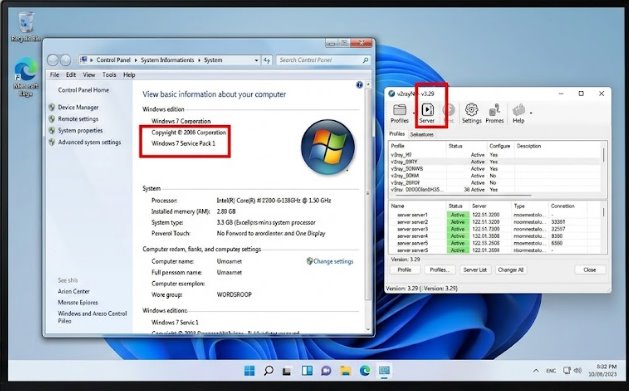Click the profiles list horizontal scrollbar
The image size is (629, 391).
pyautogui.click(x=463, y=195)
